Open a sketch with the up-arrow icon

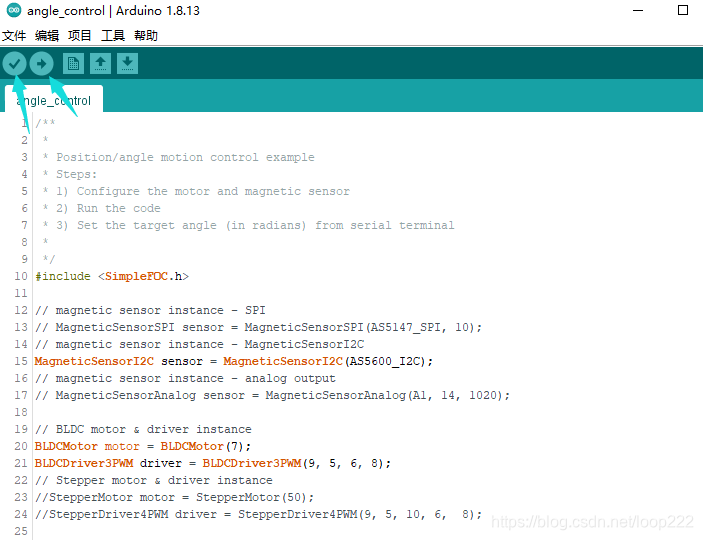tap(100, 64)
